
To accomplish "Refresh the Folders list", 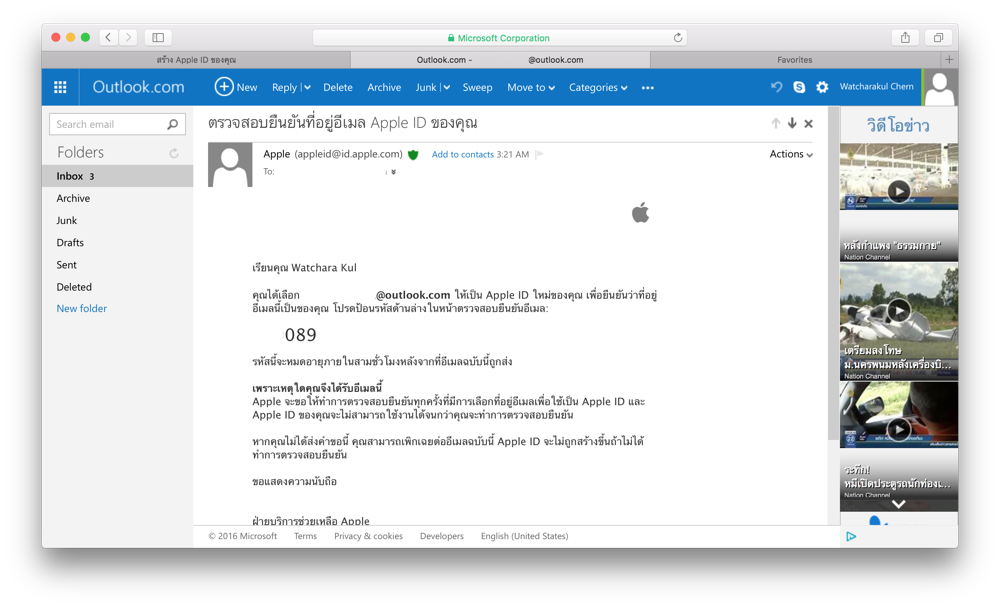I will click(x=174, y=153).
